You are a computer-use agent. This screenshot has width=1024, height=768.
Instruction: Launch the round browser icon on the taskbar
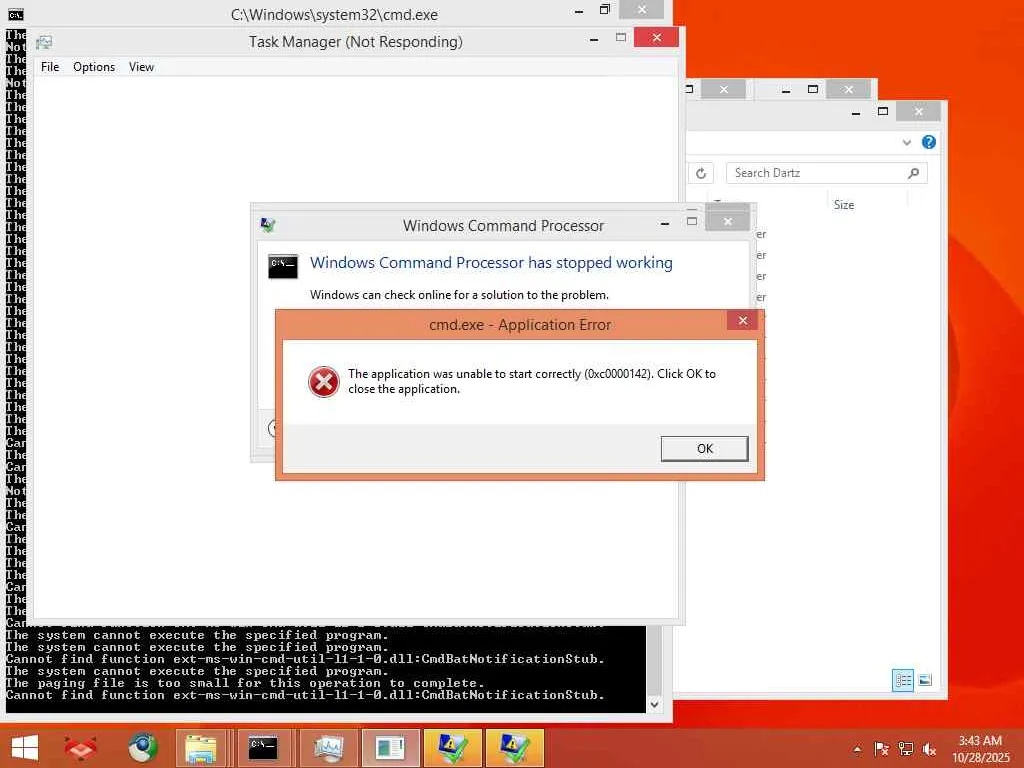[x=142, y=748]
